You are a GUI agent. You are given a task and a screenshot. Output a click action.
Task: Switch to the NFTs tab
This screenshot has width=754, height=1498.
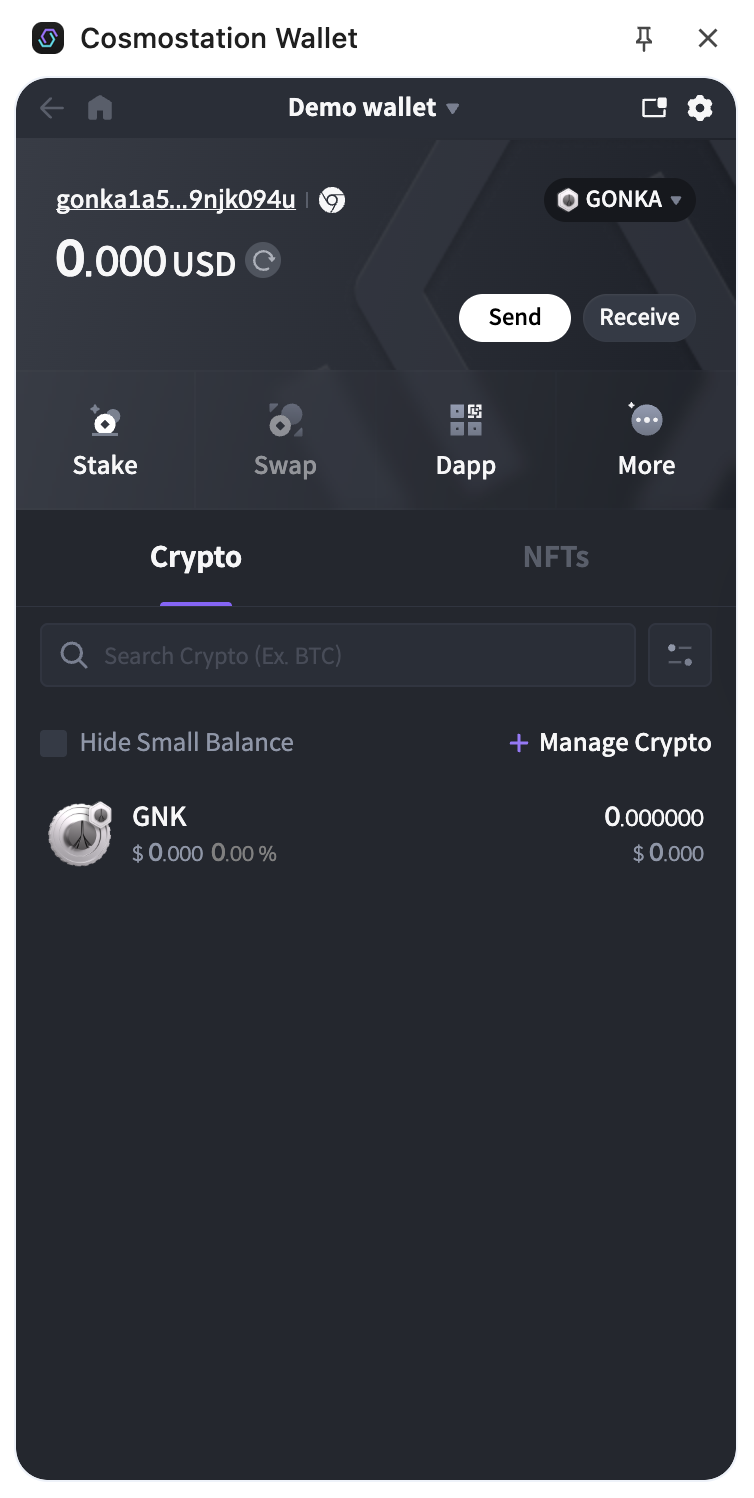(556, 557)
